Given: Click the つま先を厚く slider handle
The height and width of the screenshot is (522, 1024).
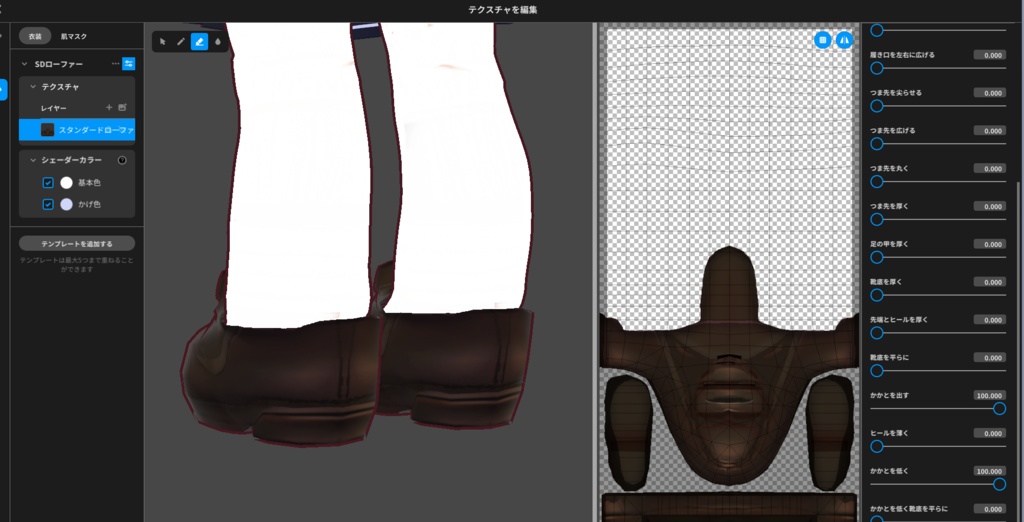Looking at the screenshot, I should (877, 220).
